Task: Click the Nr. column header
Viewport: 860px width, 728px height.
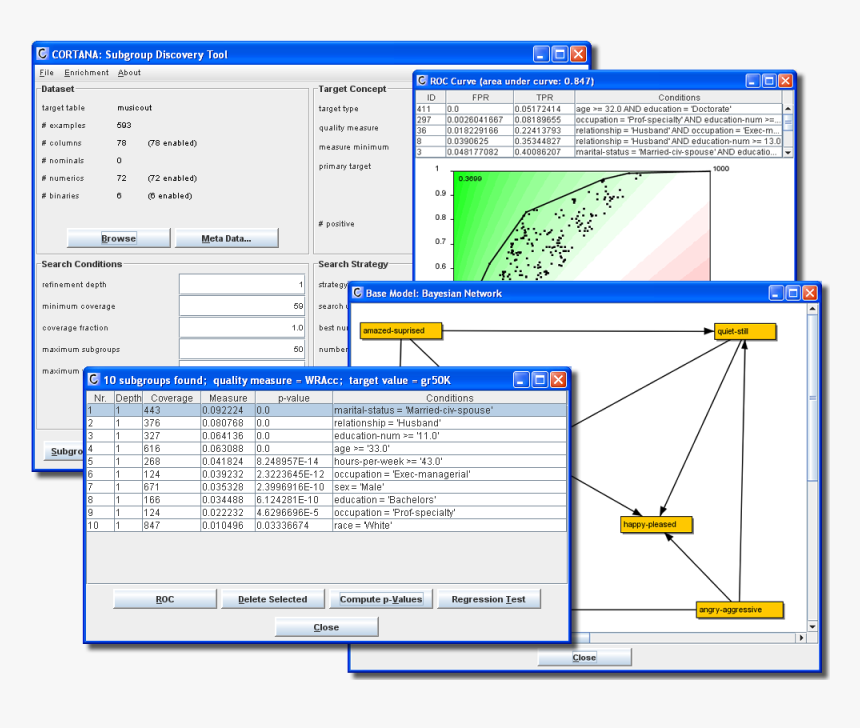Action: [x=100, y=398]
